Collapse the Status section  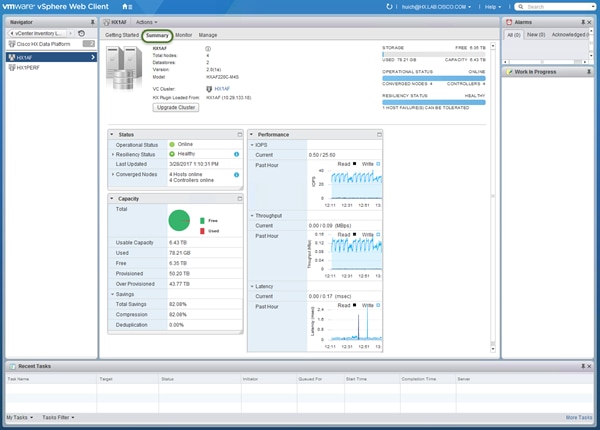(112, 135)
